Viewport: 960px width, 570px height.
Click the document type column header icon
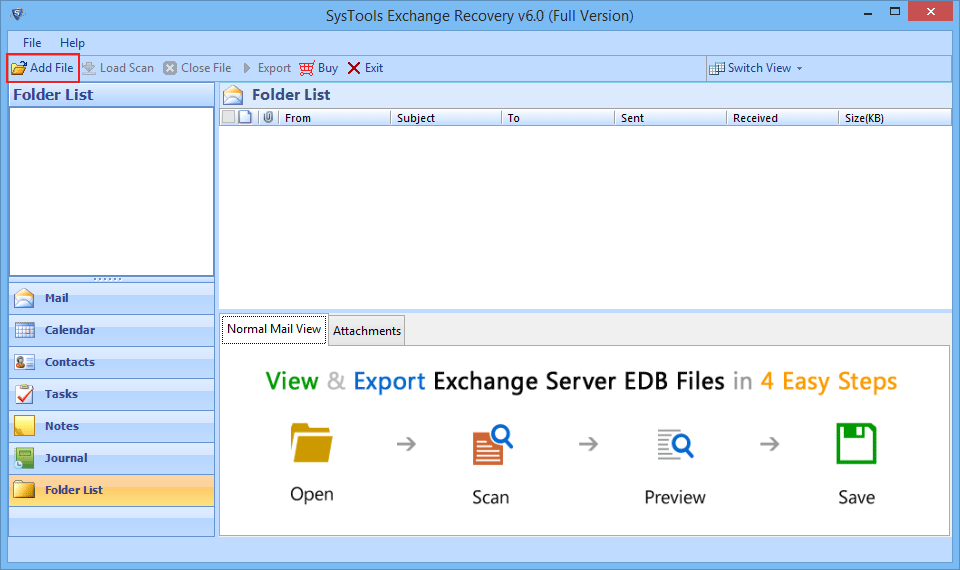pyautogui.click(x=245, y=117)
